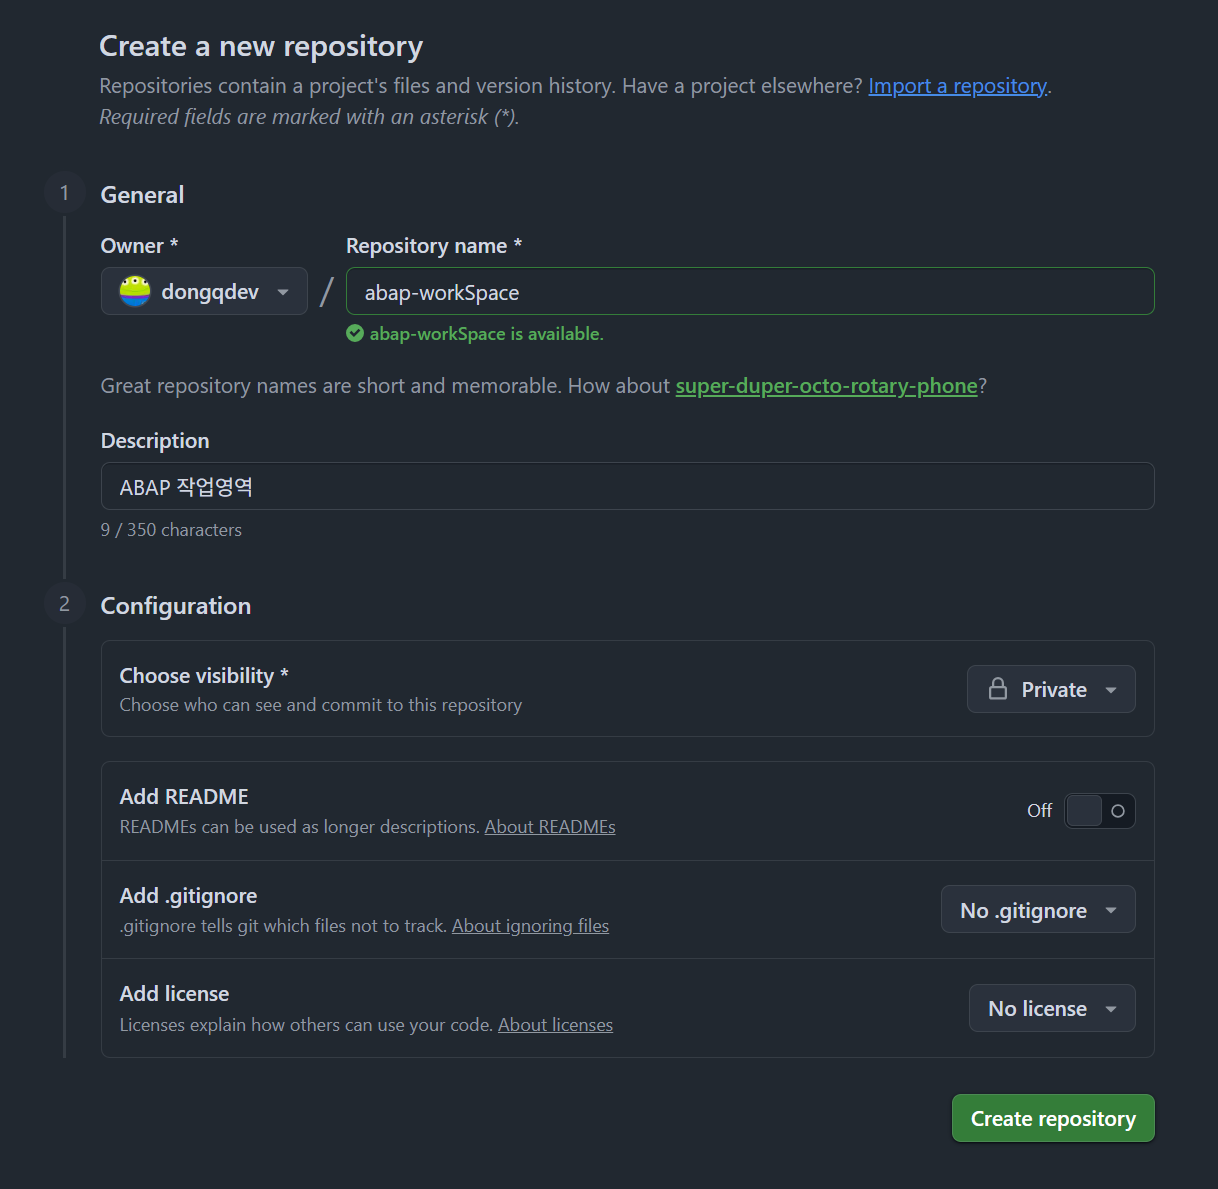Open the About ignoring files link
This screenshot has width=1218, height=1189.
coord(530,926)
